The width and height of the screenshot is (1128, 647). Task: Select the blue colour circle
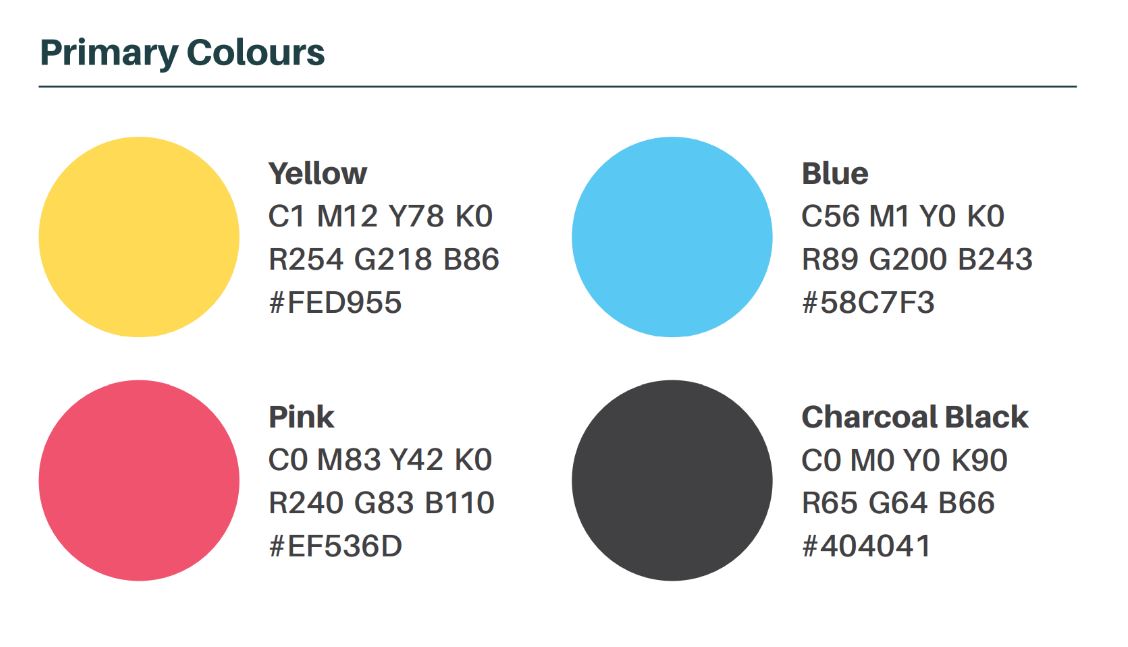(x=672, y=237)
